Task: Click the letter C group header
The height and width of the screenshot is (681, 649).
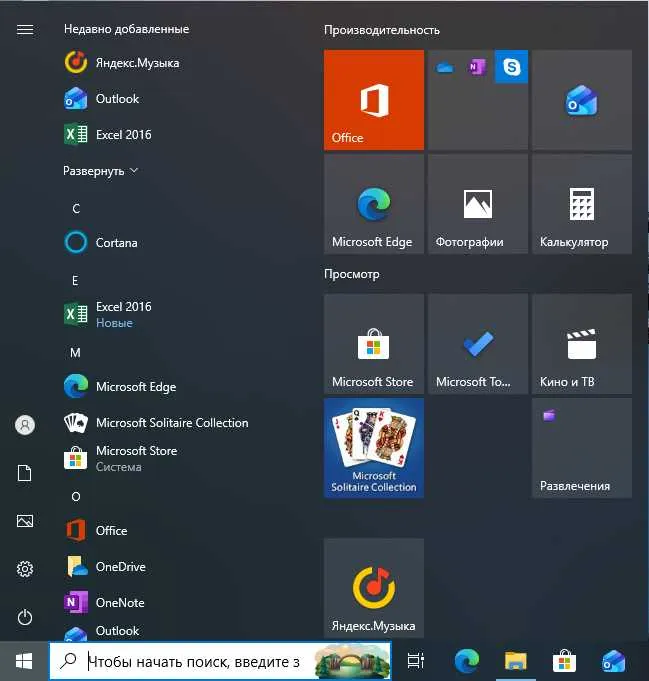Action: click(76, 208)
